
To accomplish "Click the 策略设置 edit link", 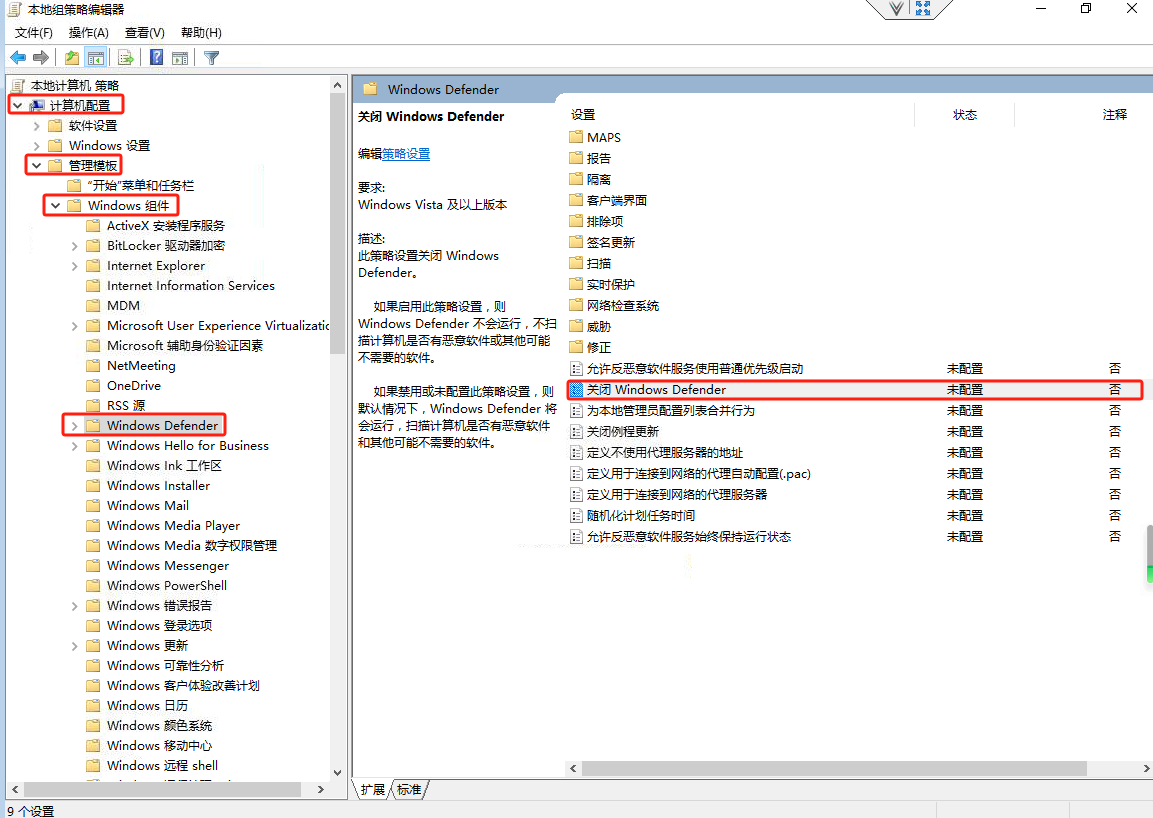I will point(406,154).
